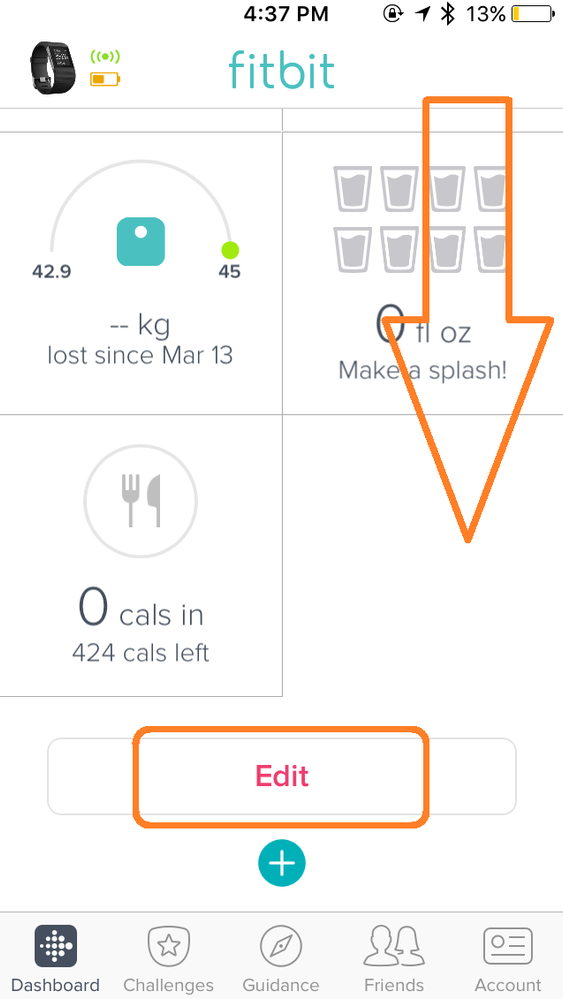Image resolution: width=563 pixels, height=999 pixels.
Task: Switch to the Dashboard tab
Action: pos(55,958)
